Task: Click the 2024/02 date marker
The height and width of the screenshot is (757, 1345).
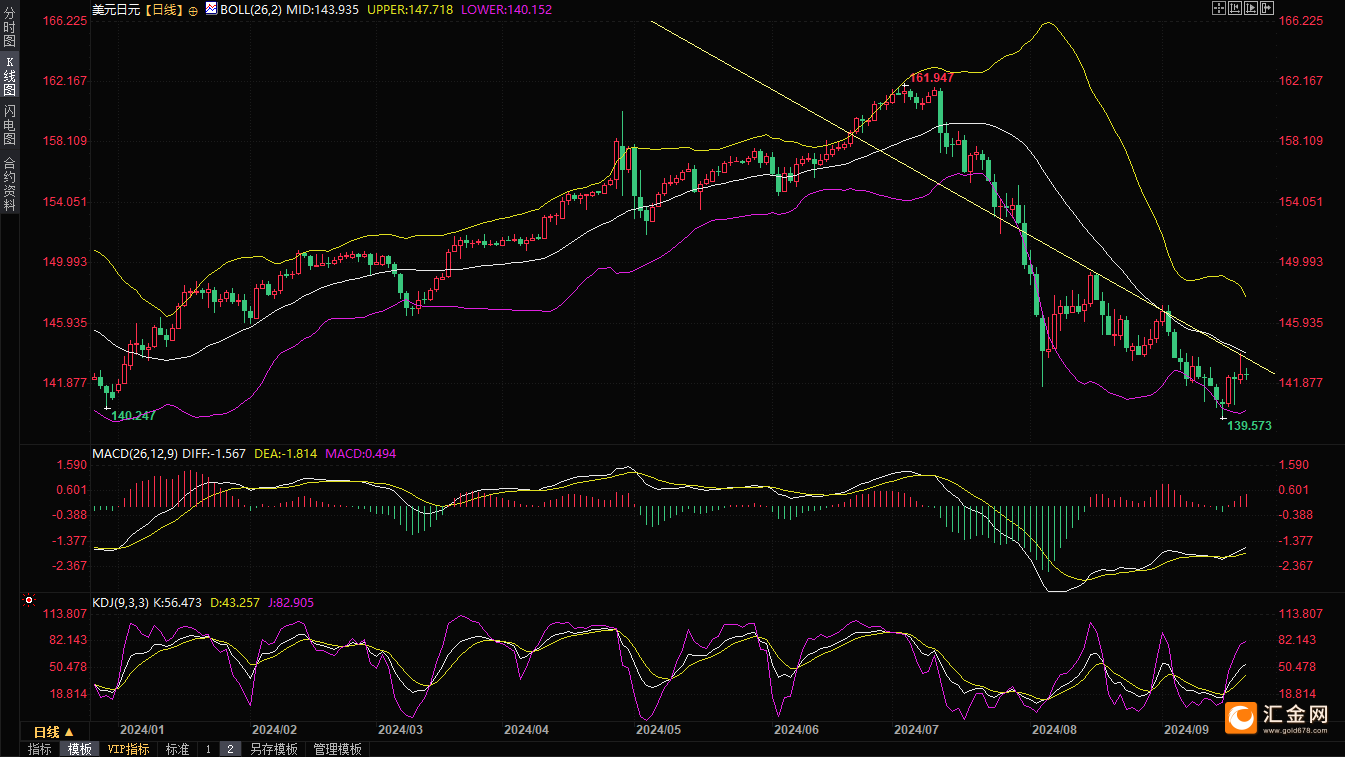Action: pyautogui.click(x=274, y=730)
